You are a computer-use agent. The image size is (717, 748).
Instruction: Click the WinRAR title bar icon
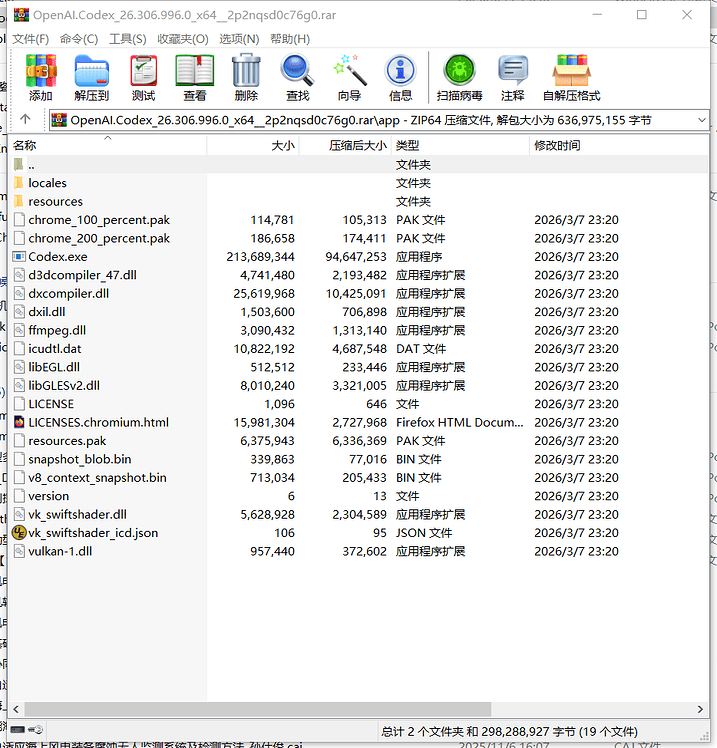click(x=21, y=15)
